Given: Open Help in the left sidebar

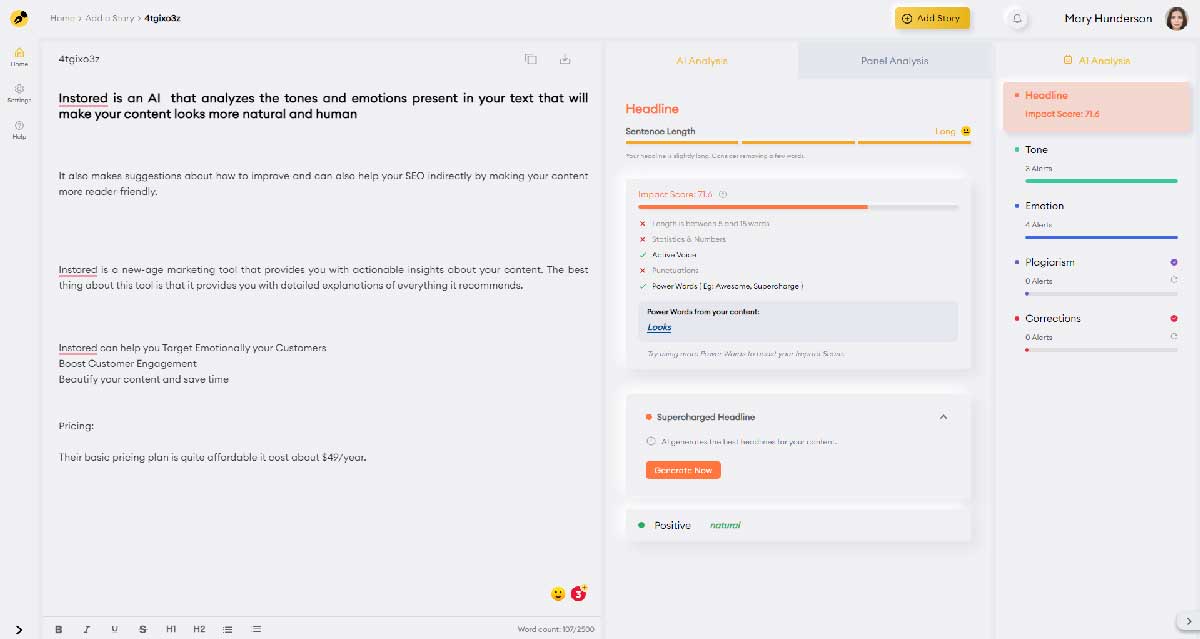Looking at the screenshot, I should click(x=19, y=129).
